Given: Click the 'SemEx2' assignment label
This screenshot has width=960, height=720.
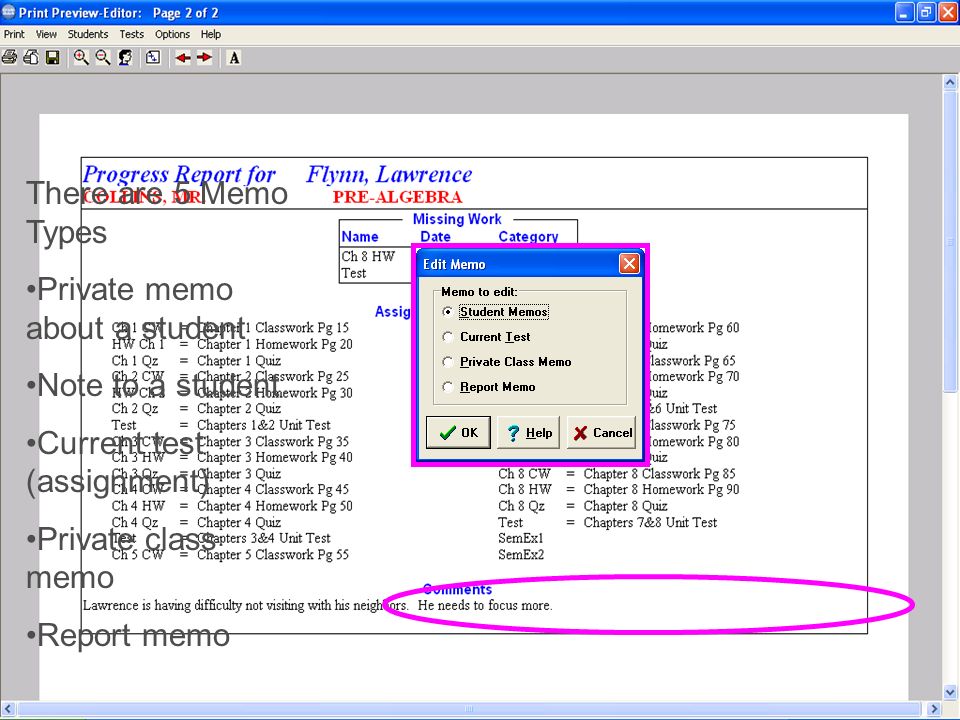Looking at the screenshot, I should pyautogui.click(x=520, y=555).
